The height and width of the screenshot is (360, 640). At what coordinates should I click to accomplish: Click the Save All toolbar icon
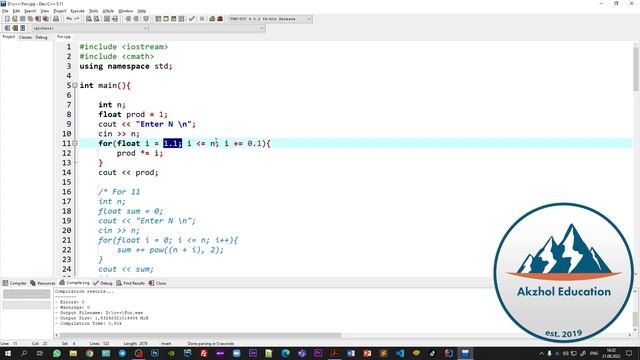pyautogui.click(x=30, y=19)
